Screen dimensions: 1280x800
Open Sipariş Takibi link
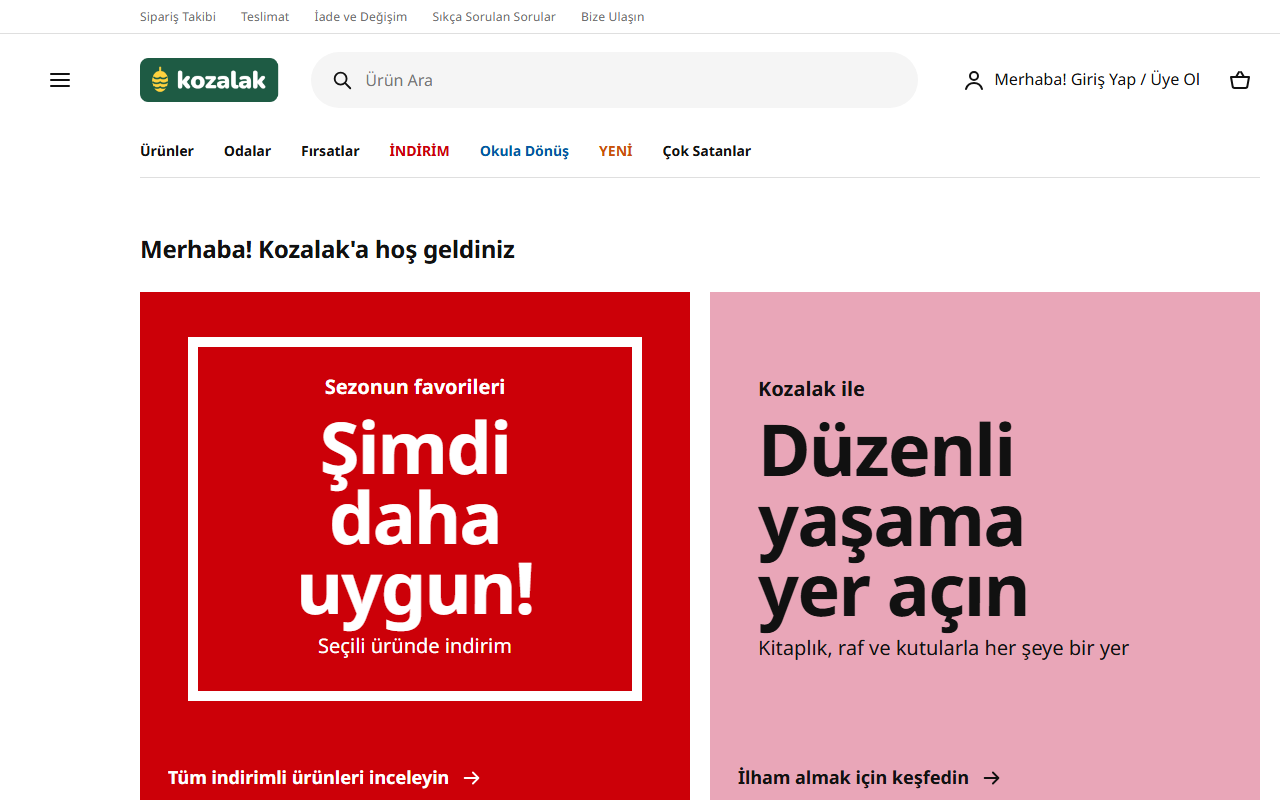pyautogui.click(x=178, y=17)
